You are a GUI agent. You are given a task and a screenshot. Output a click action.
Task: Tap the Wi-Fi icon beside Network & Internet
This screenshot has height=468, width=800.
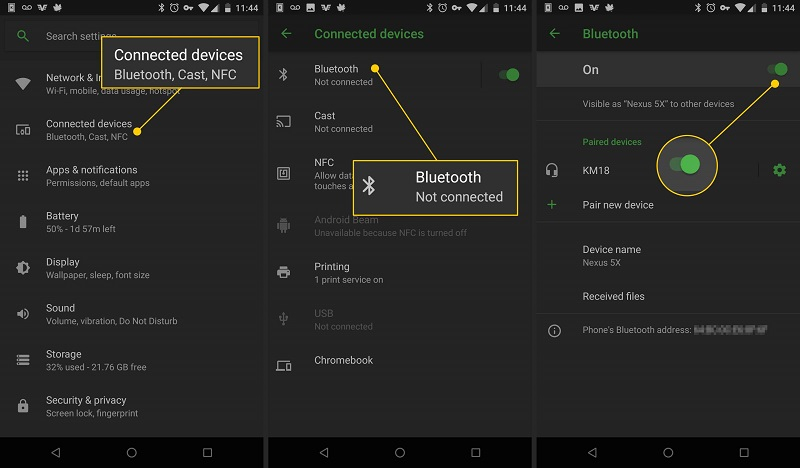tap(23, 84)
